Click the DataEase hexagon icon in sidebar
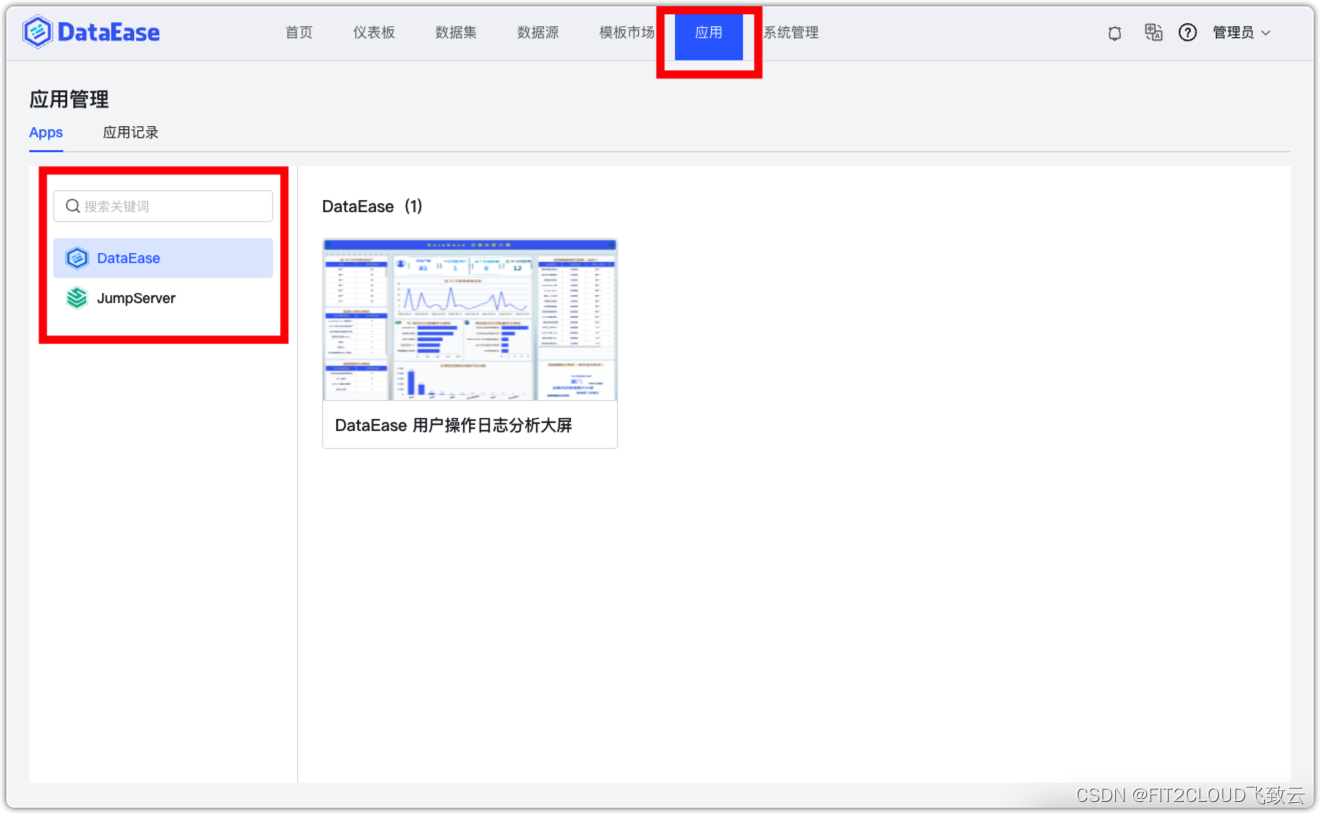 [x=77, y=258]
